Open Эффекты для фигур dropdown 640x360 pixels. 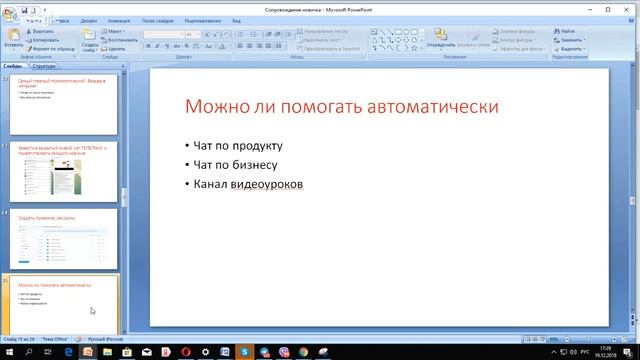point(519,49)
